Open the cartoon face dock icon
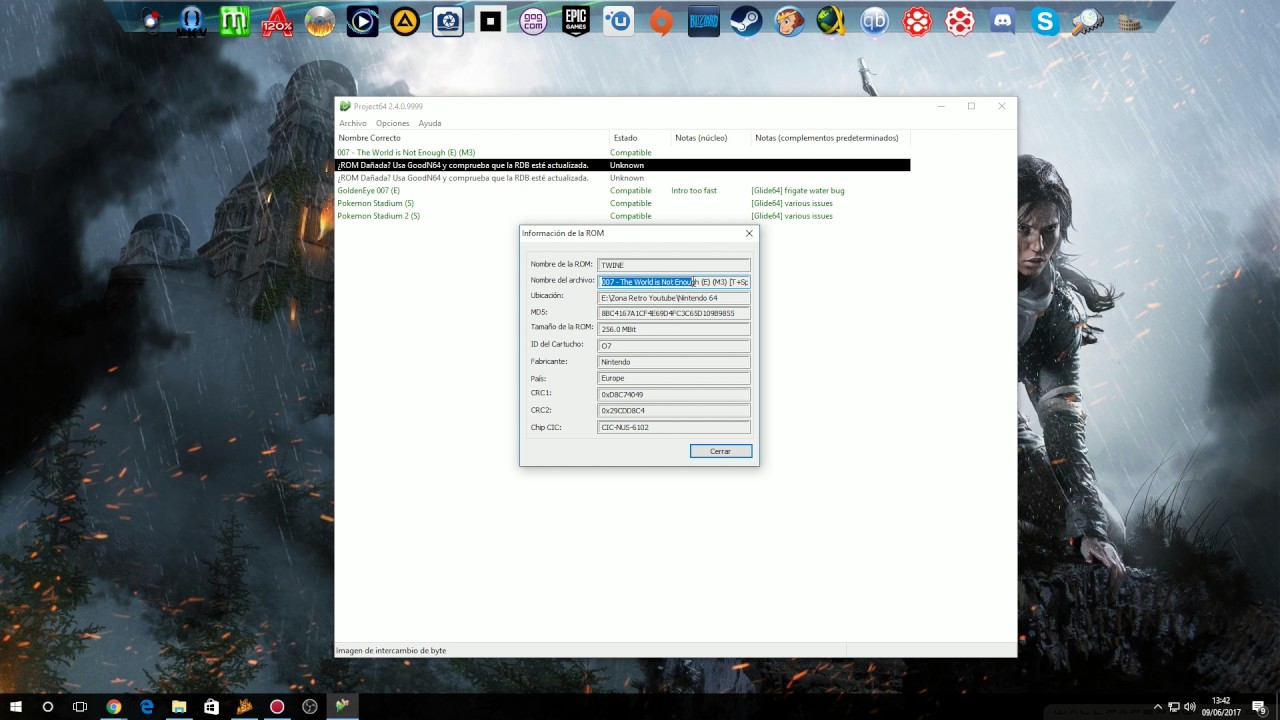 789,21
